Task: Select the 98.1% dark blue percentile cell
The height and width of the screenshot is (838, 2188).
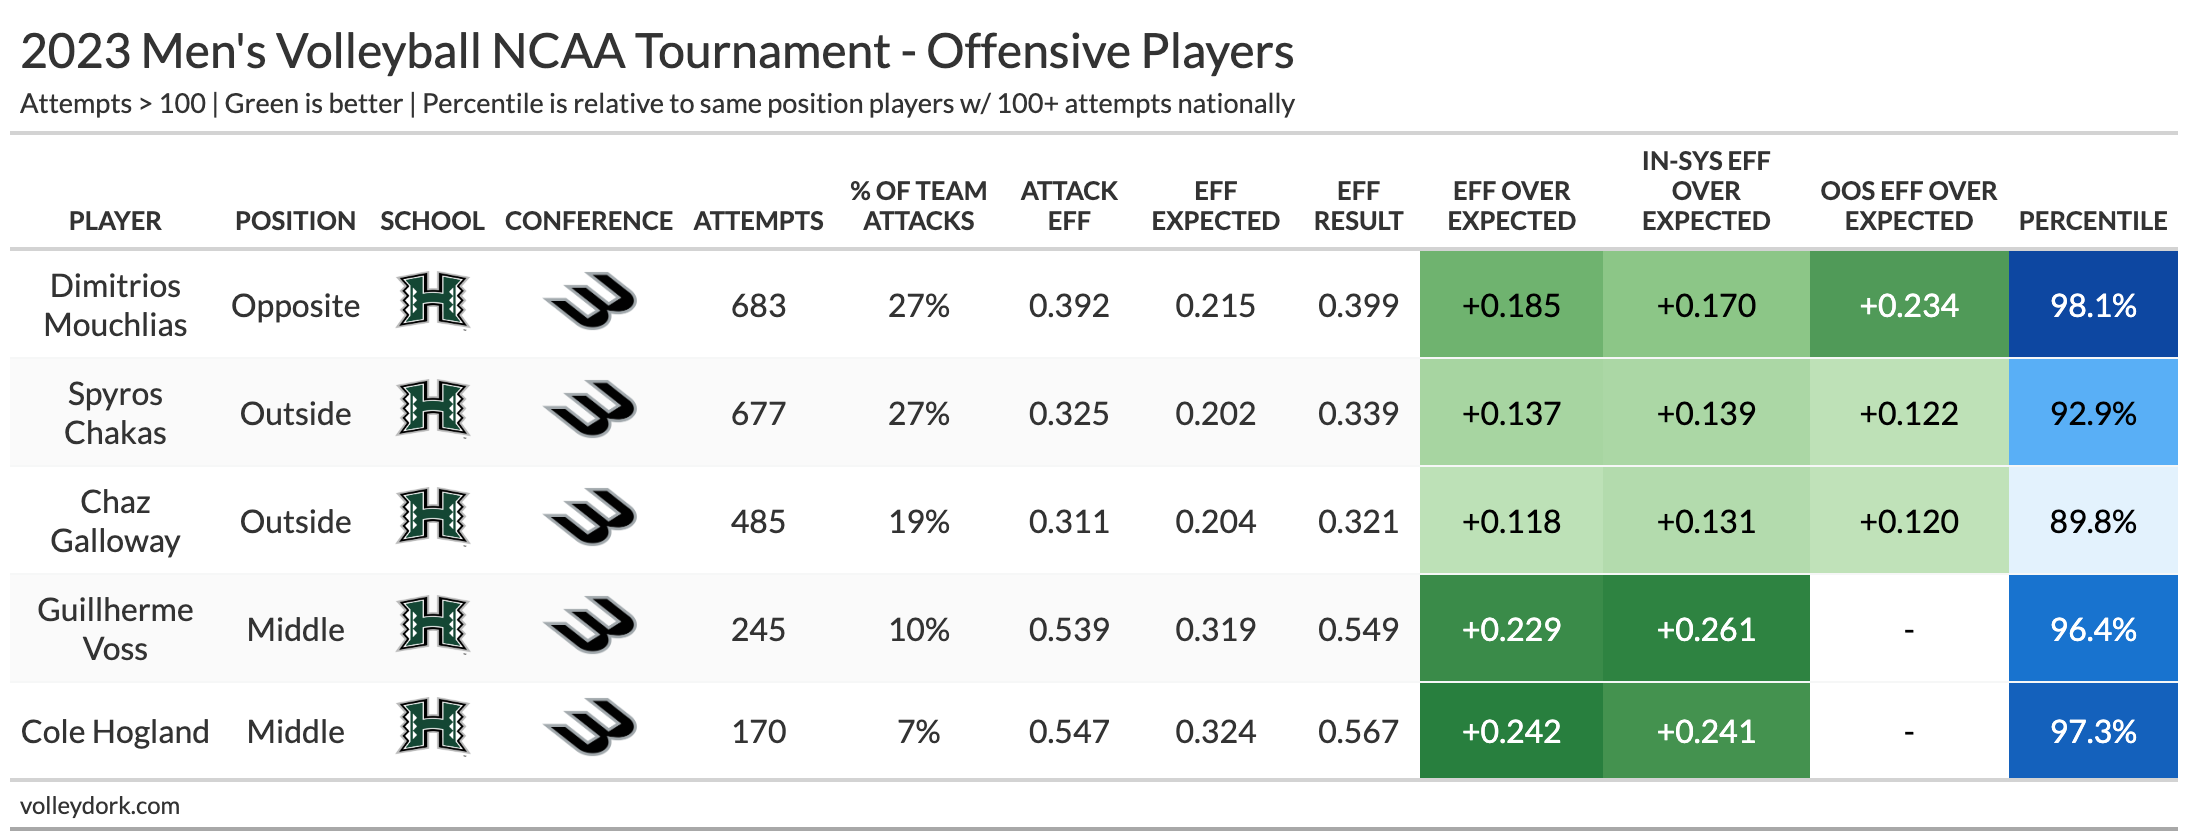Action: coord(2092,305)
